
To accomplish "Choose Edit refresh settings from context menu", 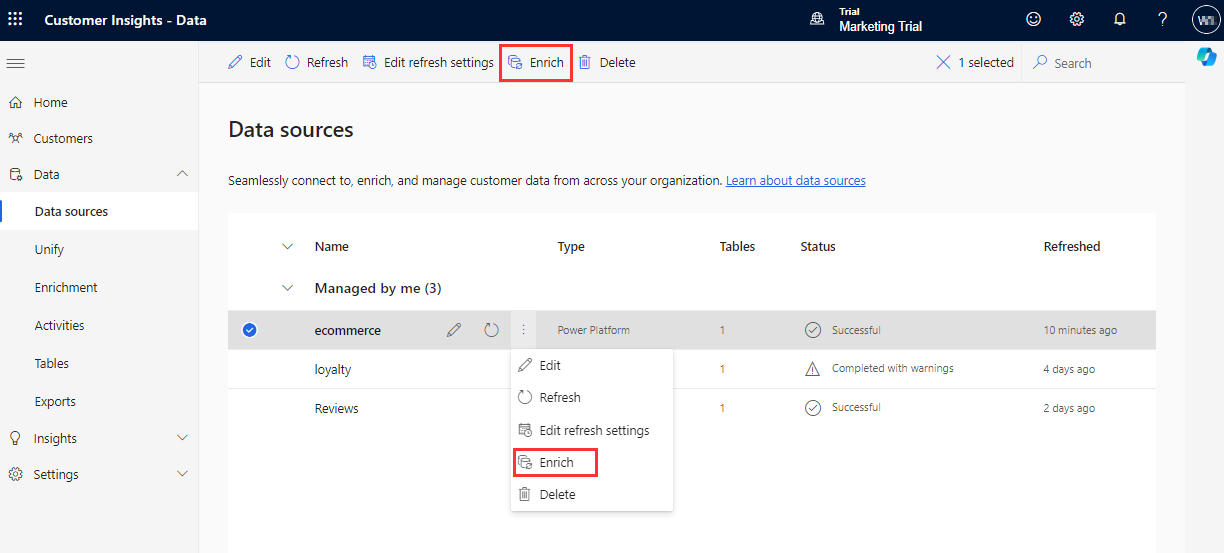I will pyautogui.click(x=592, y=430).
